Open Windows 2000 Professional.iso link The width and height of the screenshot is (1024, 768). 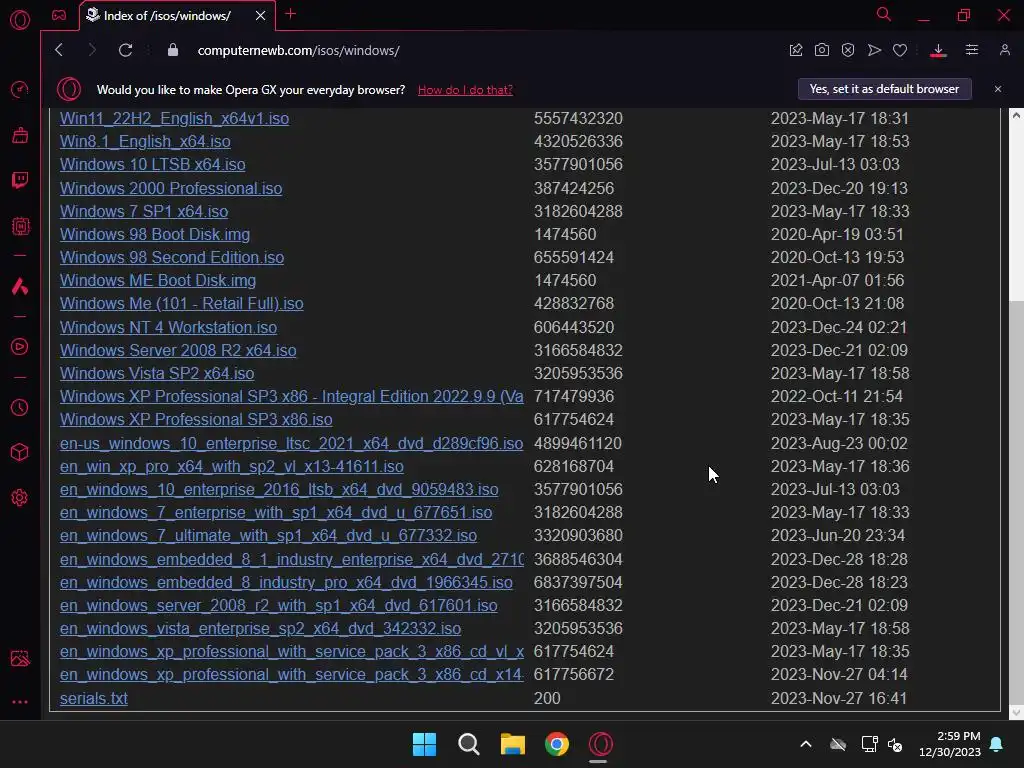[171, 188]
